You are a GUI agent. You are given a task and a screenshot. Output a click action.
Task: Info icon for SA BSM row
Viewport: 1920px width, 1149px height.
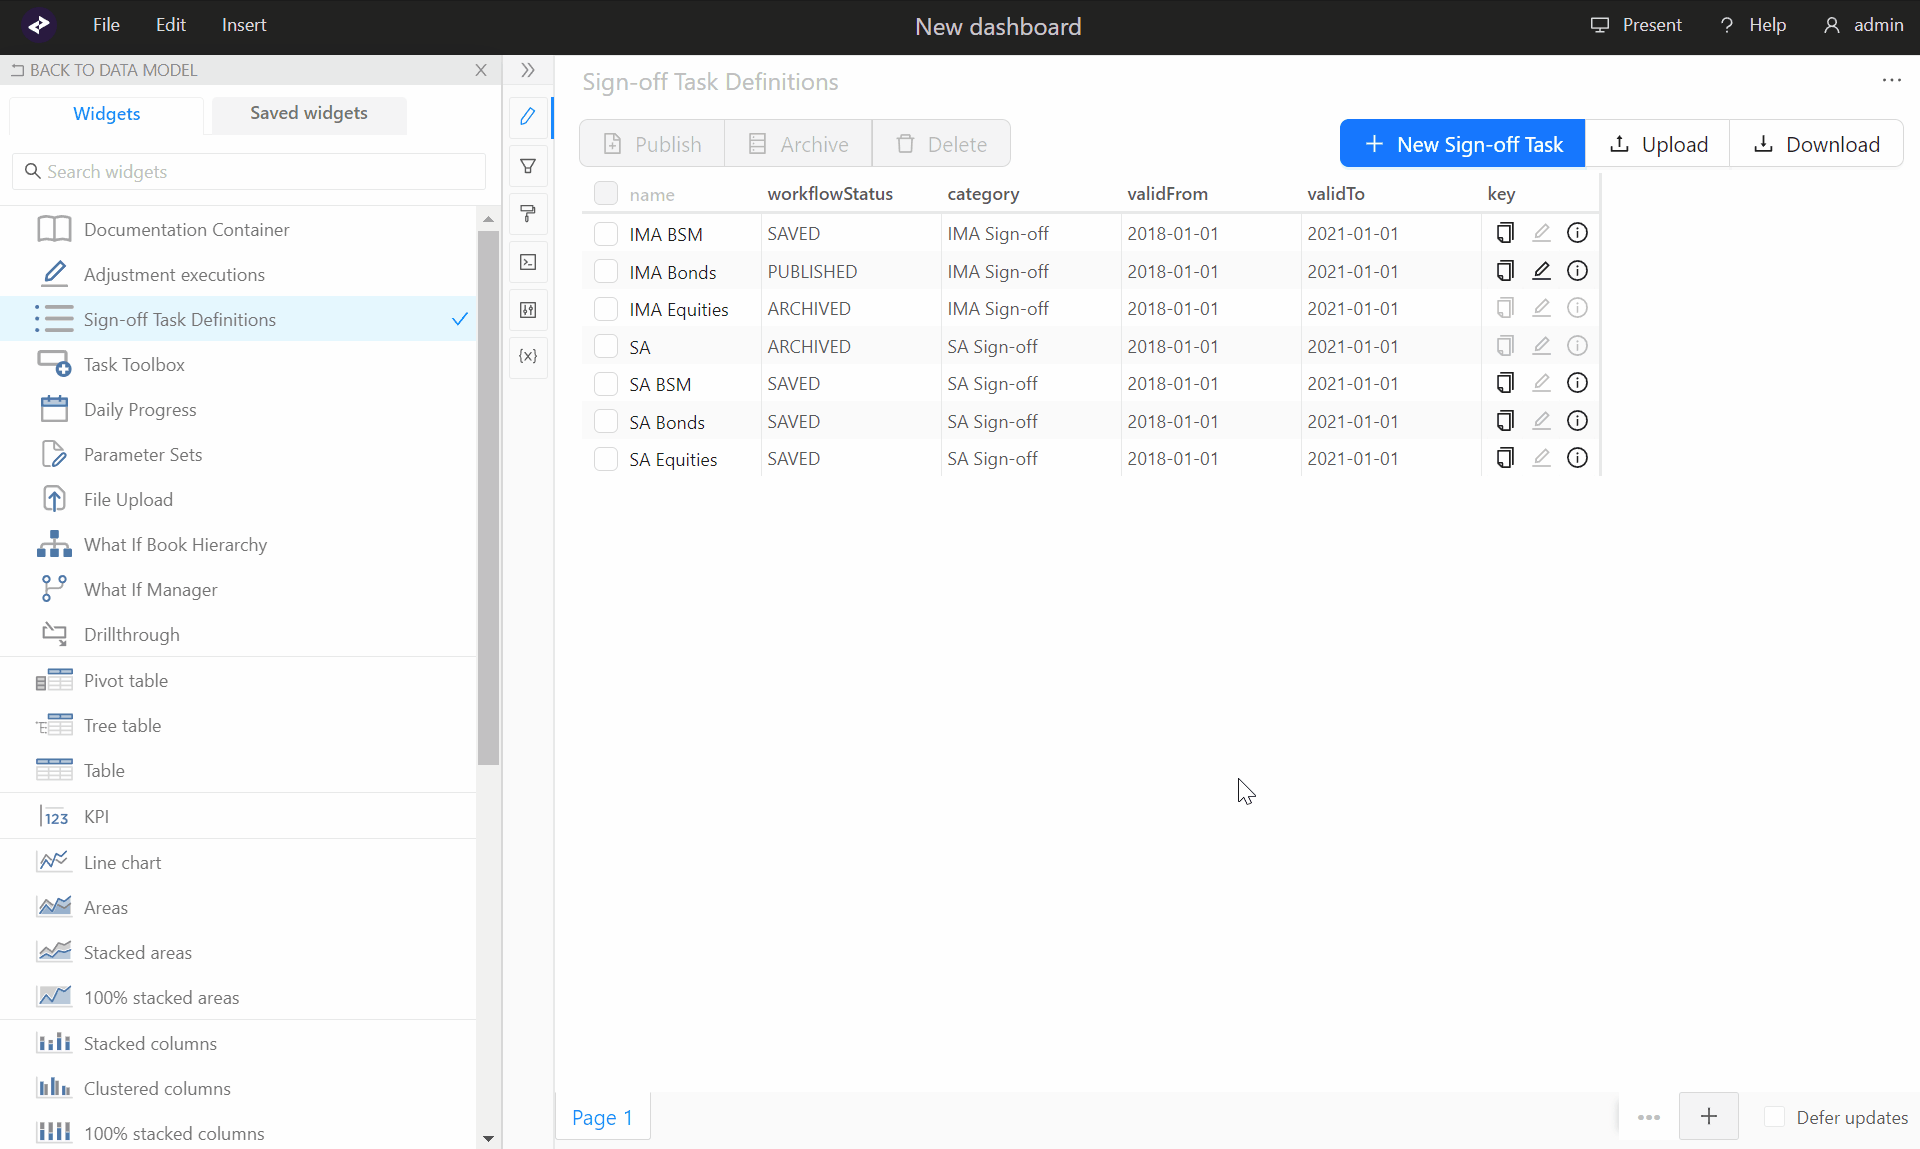point(1577,383)
